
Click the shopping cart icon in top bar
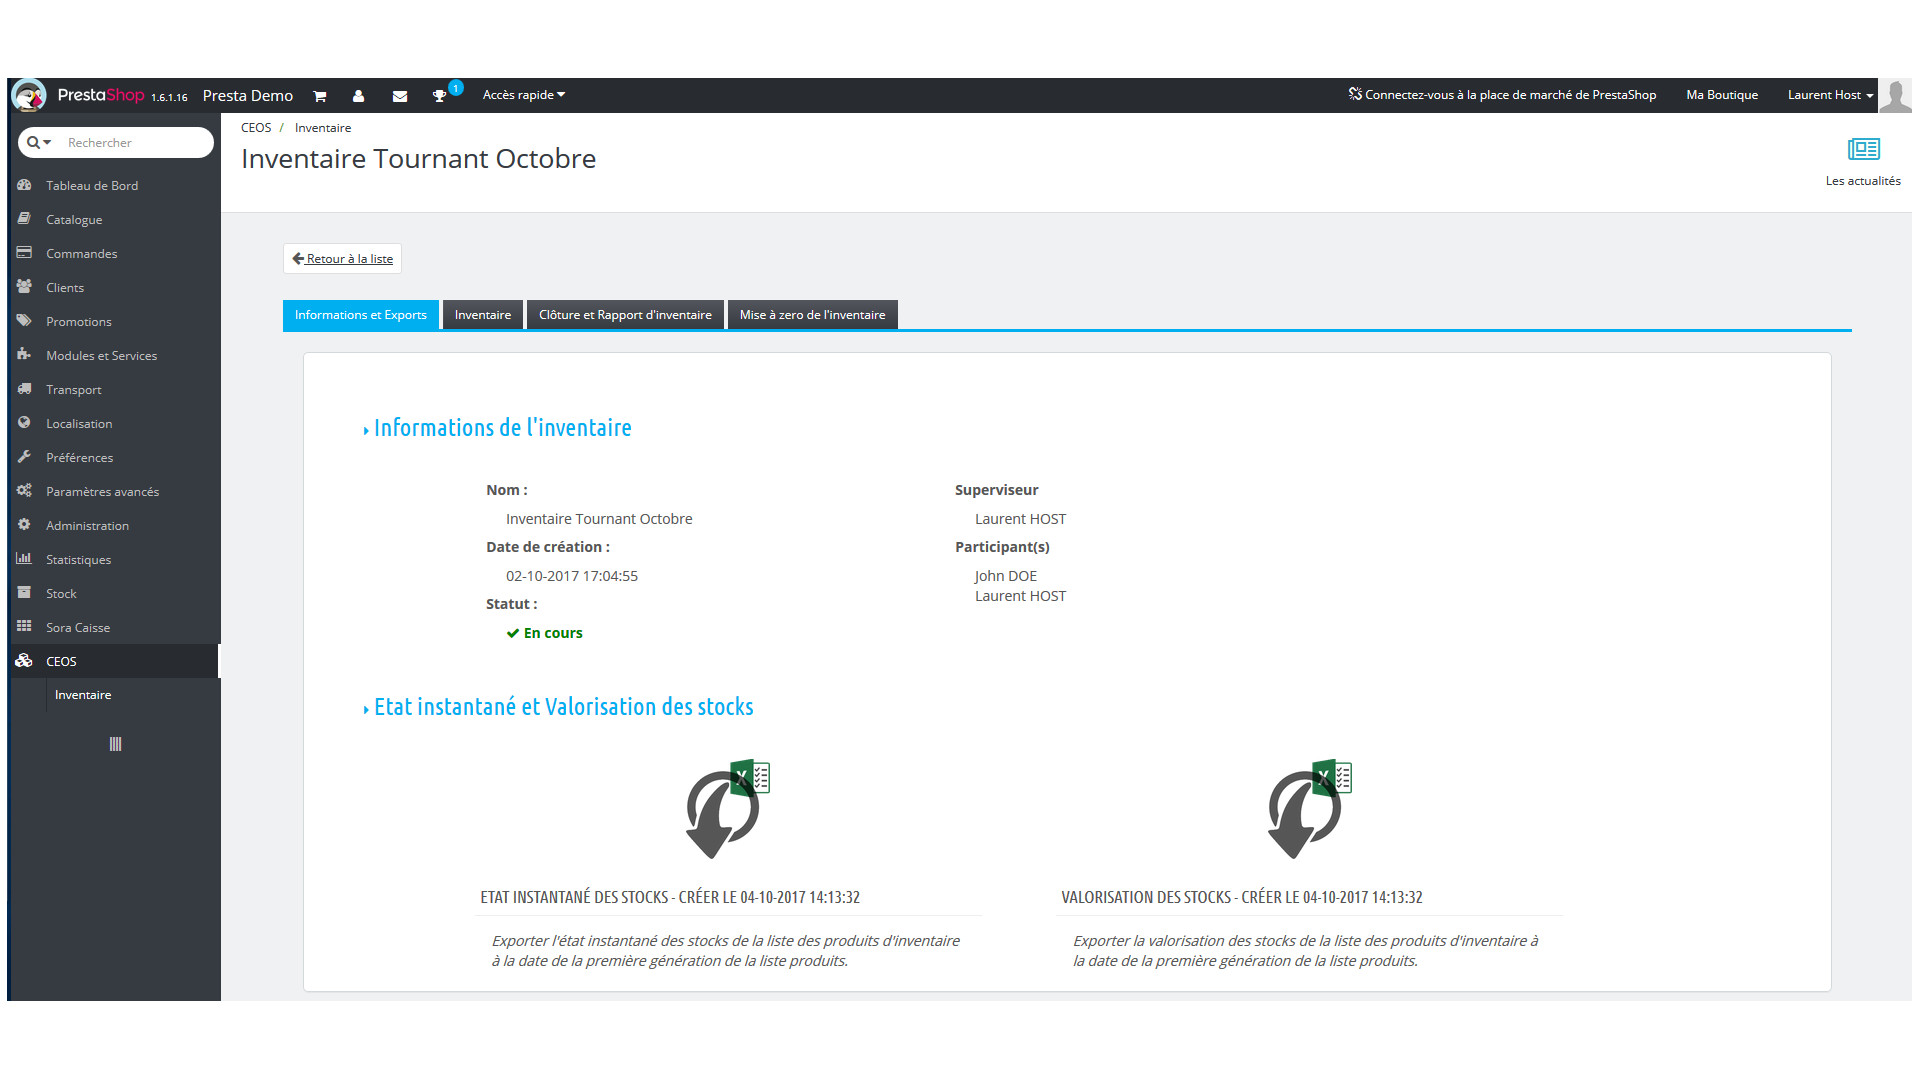320,96
